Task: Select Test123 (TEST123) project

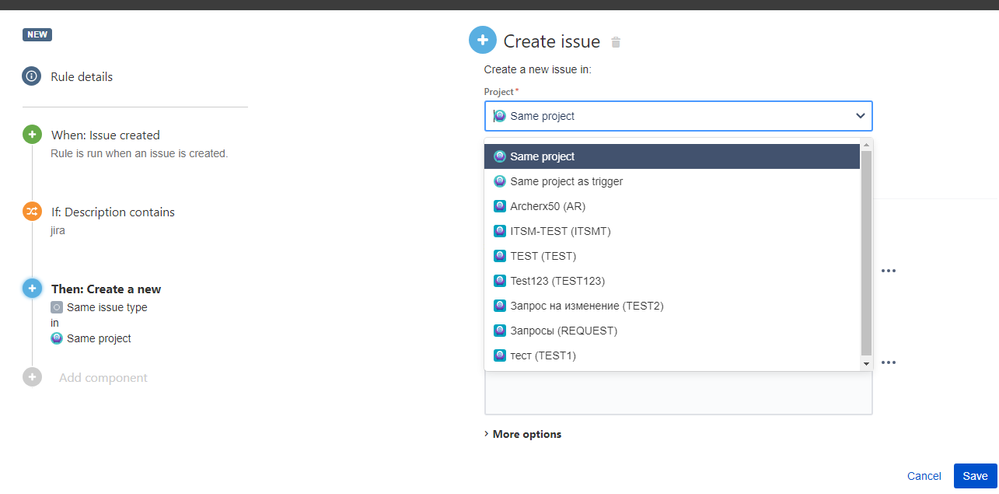Action: pyautogui.click(x=672, y=281)
